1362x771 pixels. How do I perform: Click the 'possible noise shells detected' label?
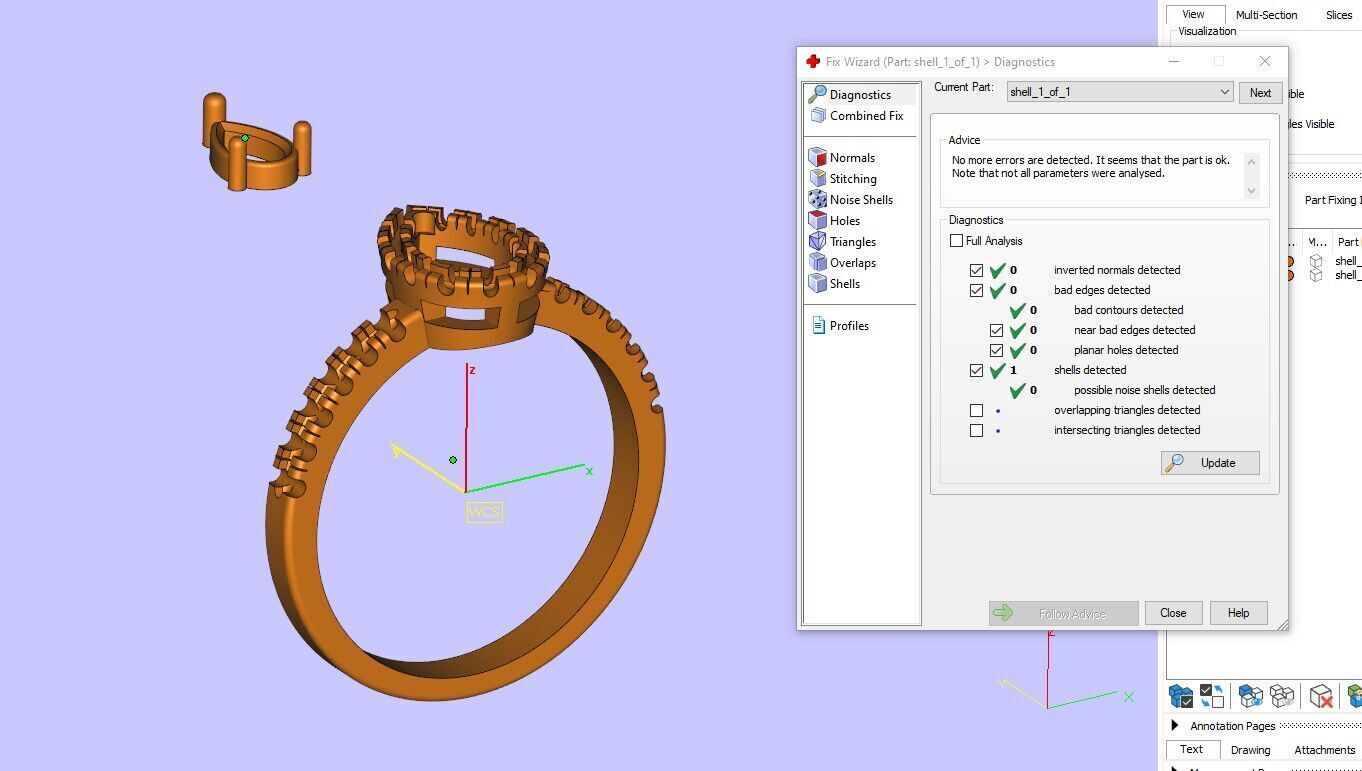(x=1144, y=390)
